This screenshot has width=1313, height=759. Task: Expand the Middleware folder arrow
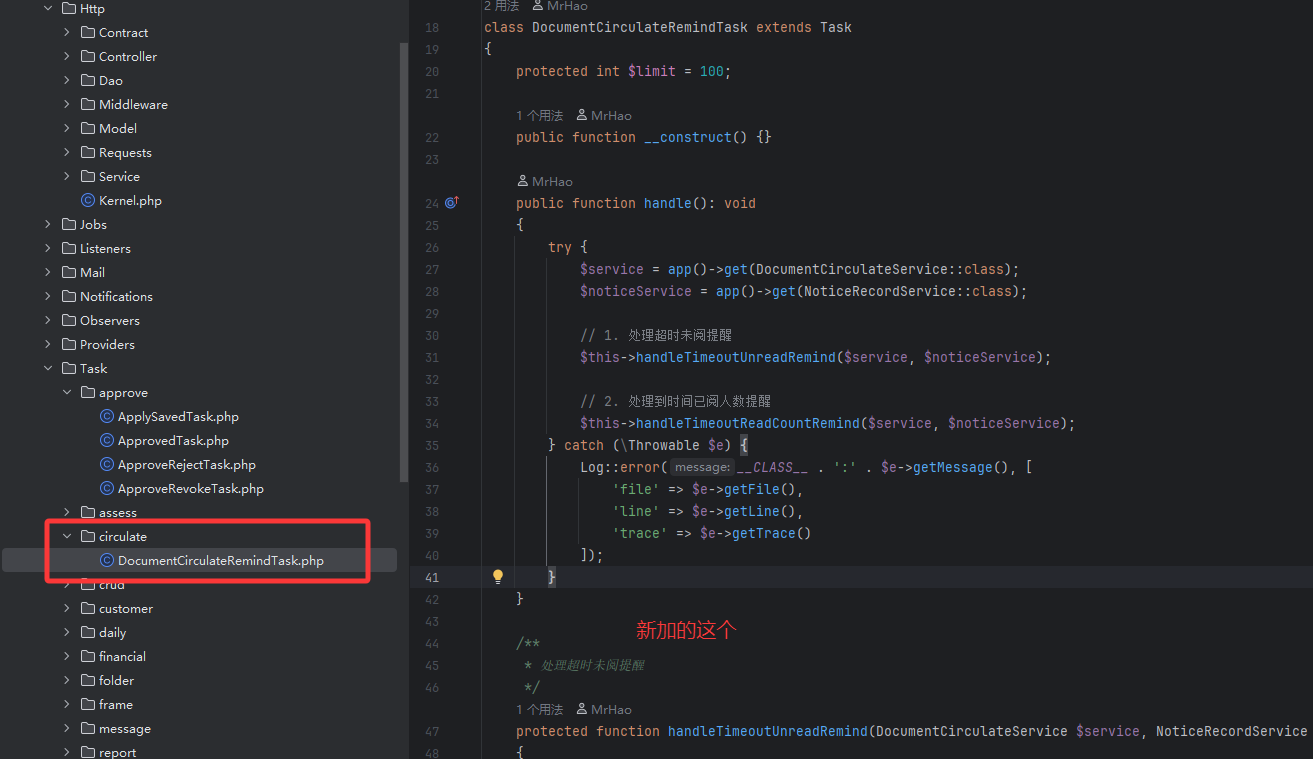tap(67, 105)
